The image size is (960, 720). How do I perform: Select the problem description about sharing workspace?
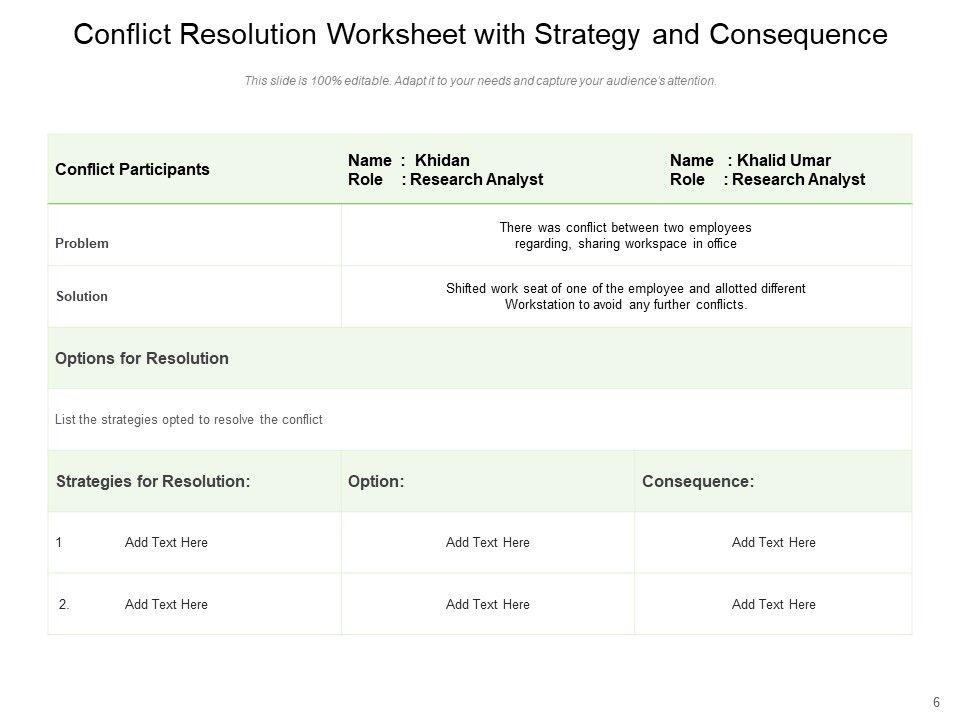625,235
